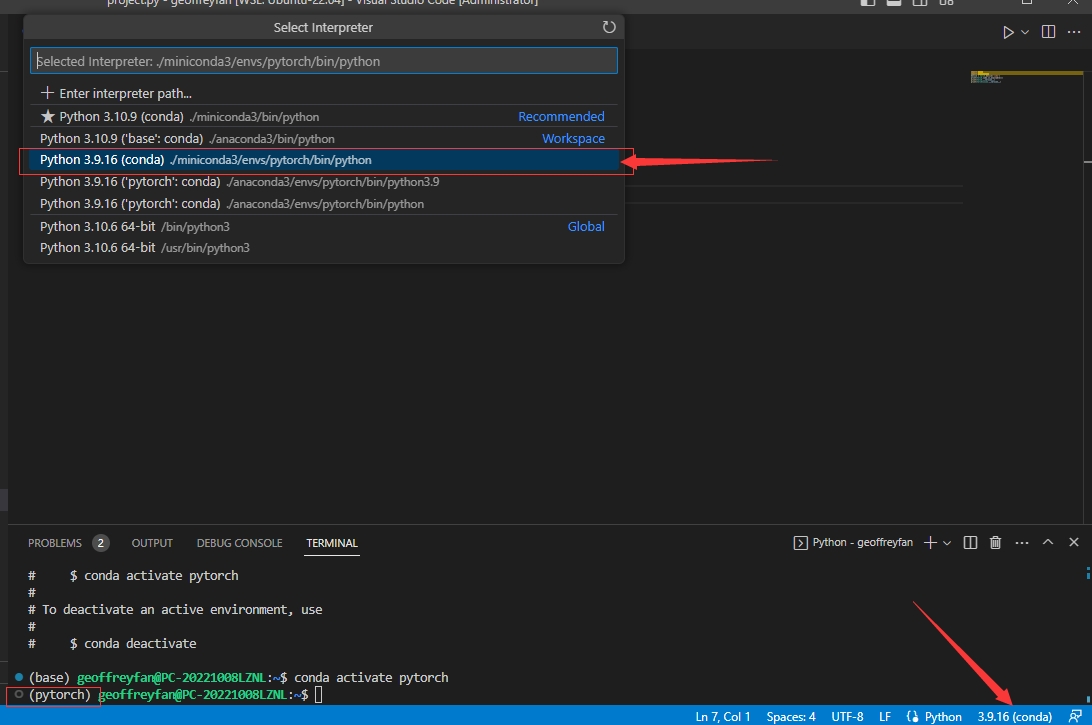Screen dimensions: 1092x725
Task: Run the Python file
Action: point(1008,32)
